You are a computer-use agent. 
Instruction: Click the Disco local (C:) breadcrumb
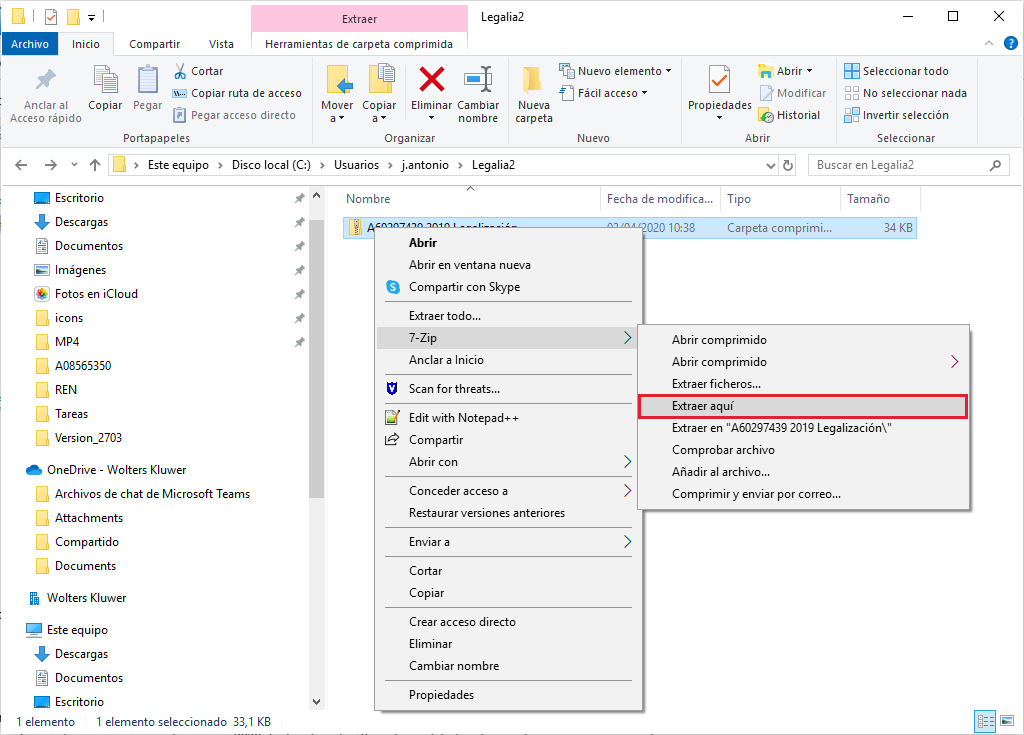point(271,165)
